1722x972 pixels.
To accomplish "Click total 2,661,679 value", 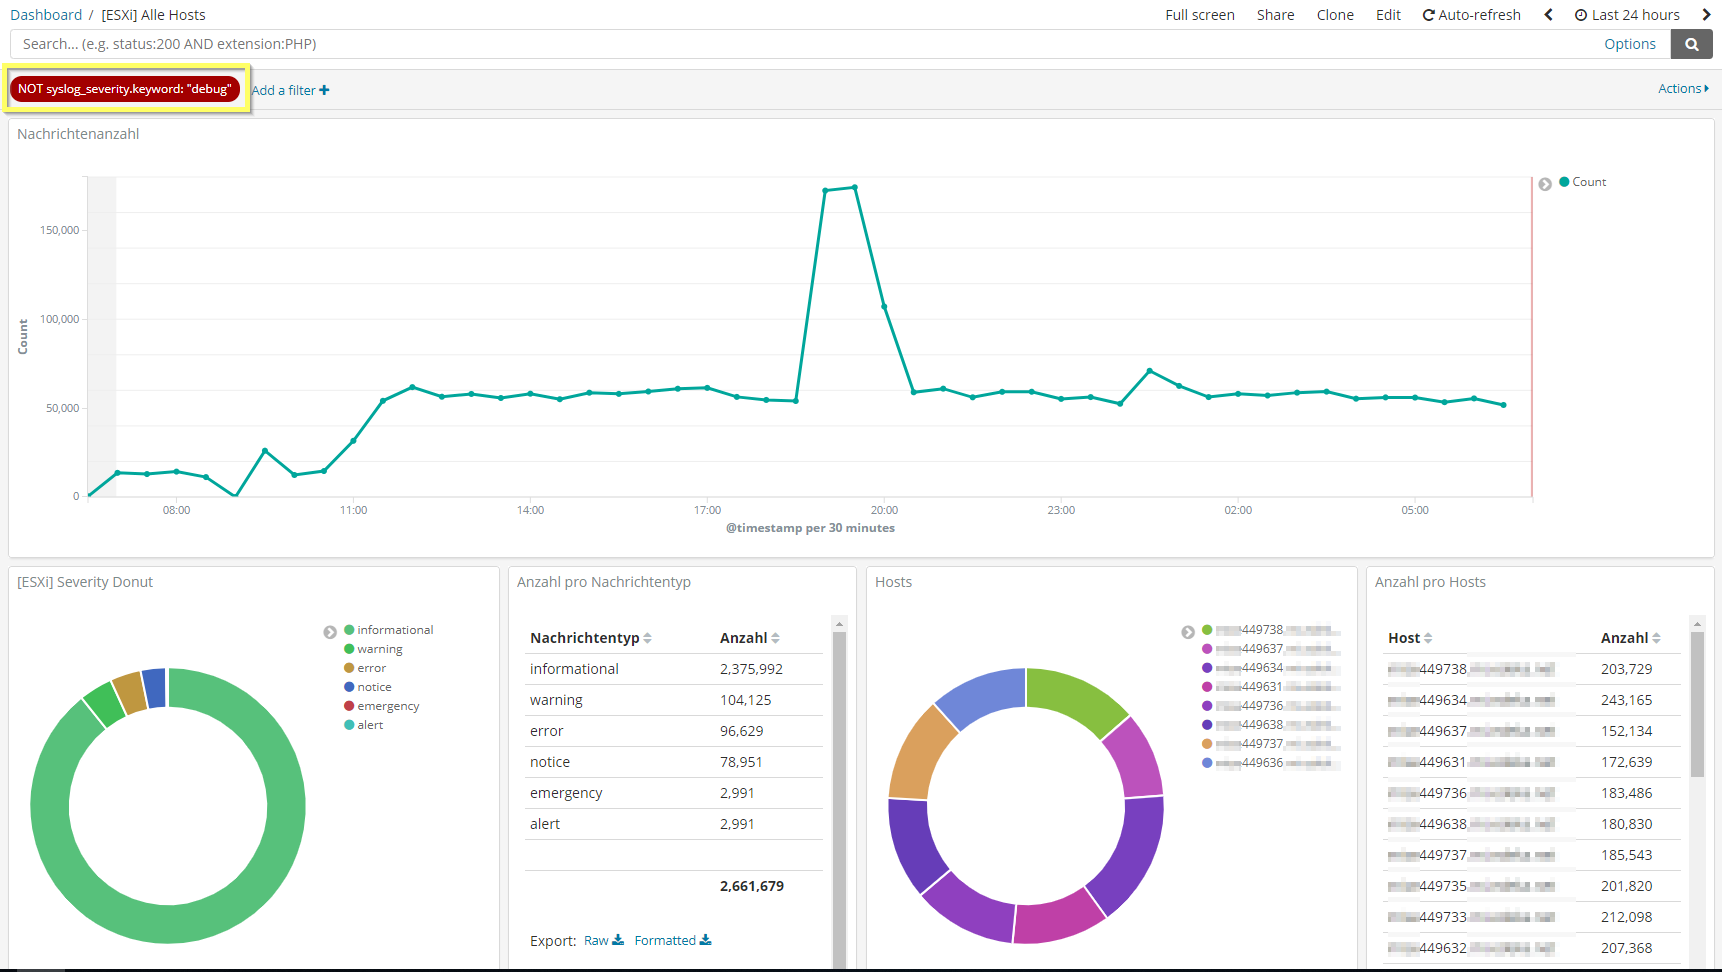I will pos(752,886).
